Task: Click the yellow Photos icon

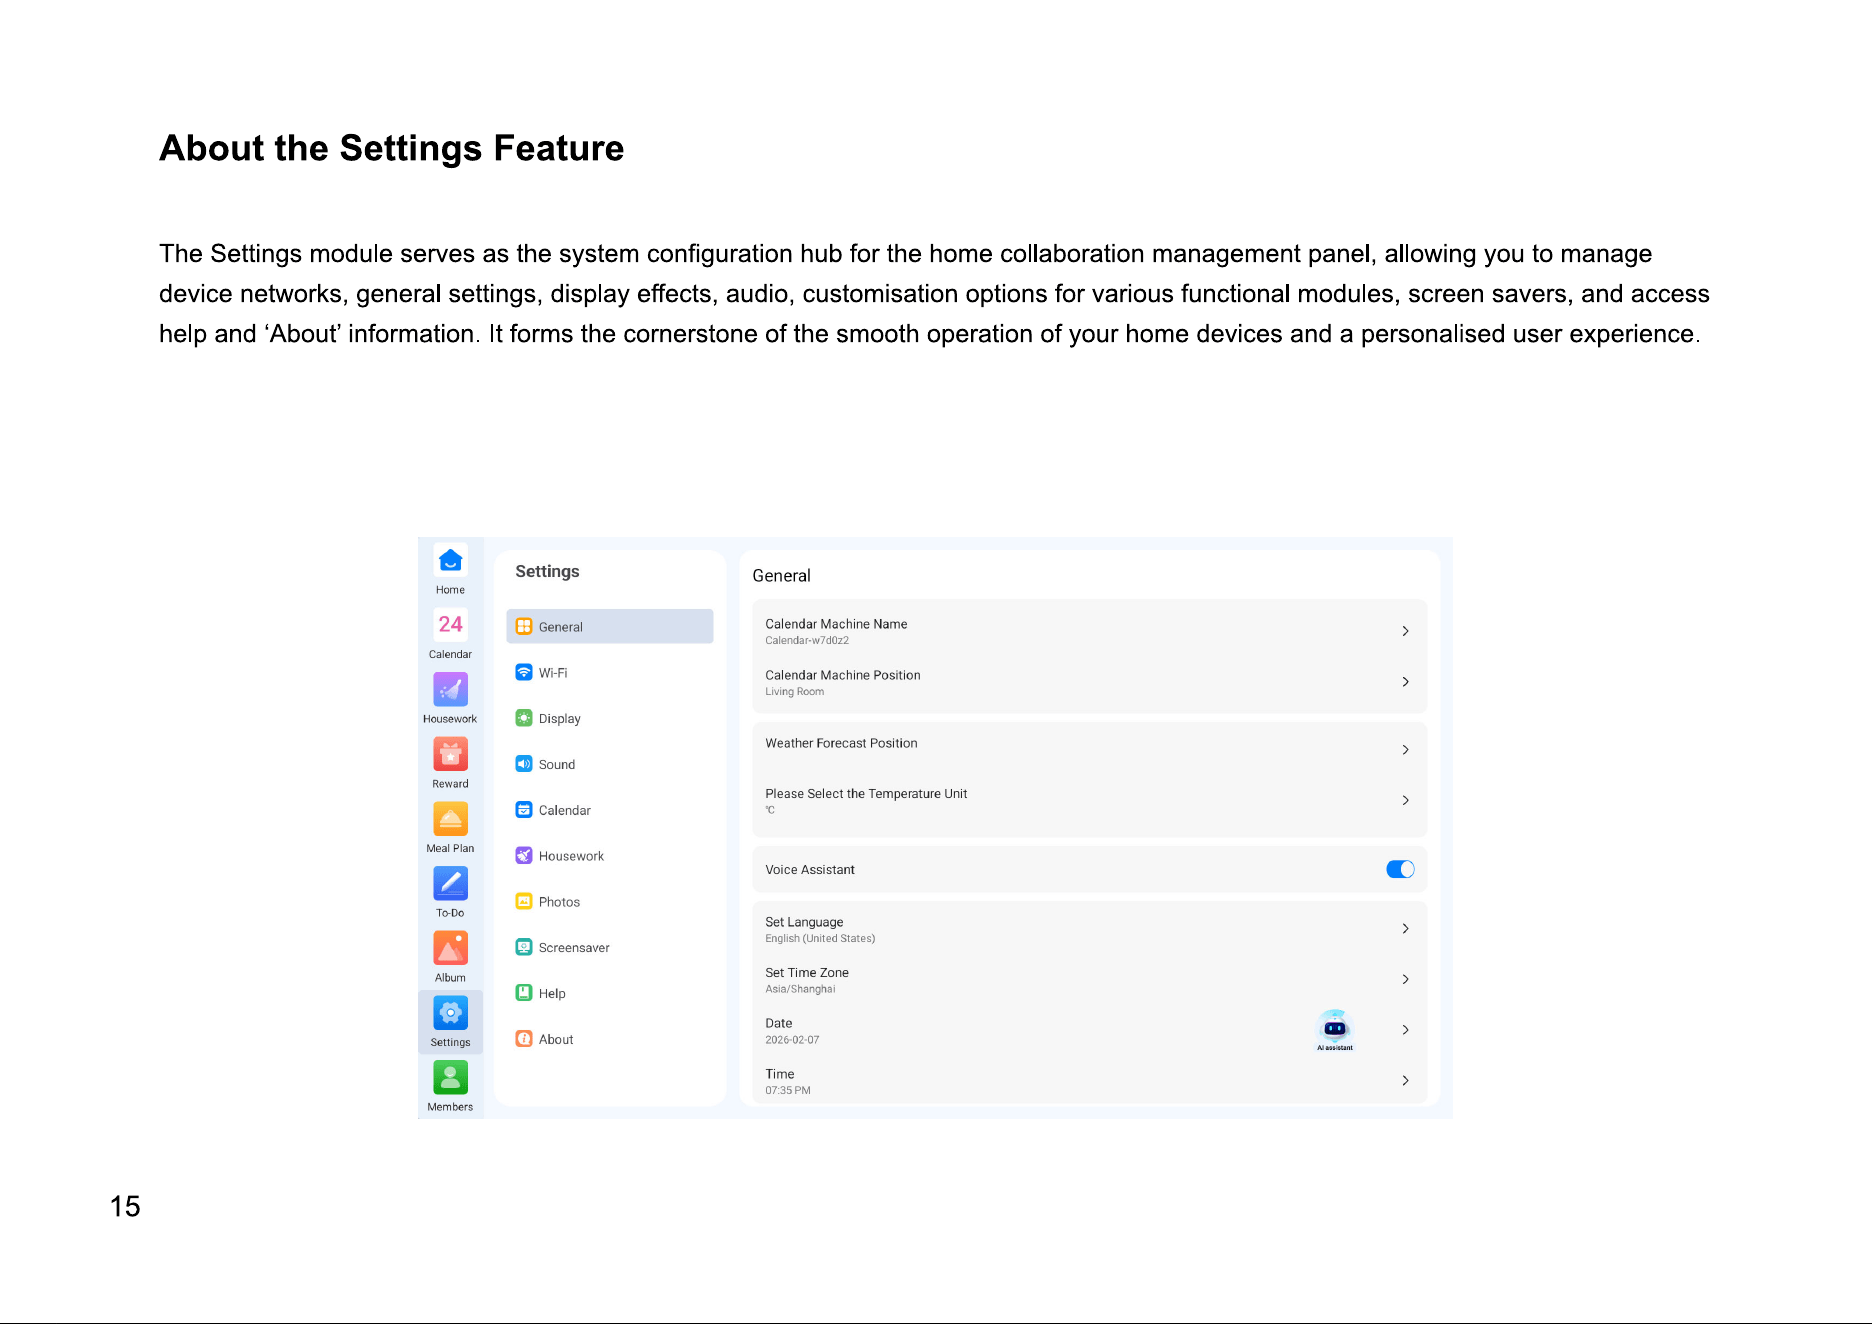Action: pyautogui.click(x=524, y=901)
